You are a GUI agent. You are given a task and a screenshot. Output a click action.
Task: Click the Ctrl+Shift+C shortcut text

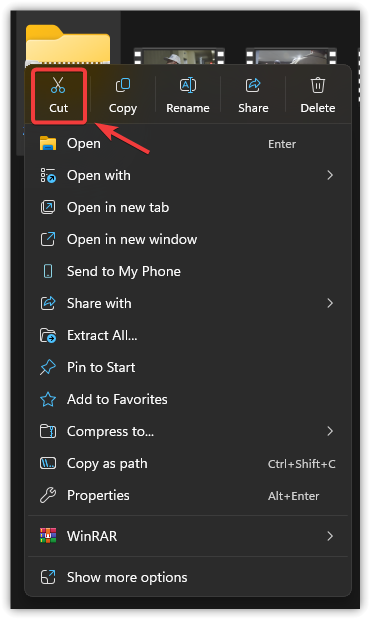[302, 464]
